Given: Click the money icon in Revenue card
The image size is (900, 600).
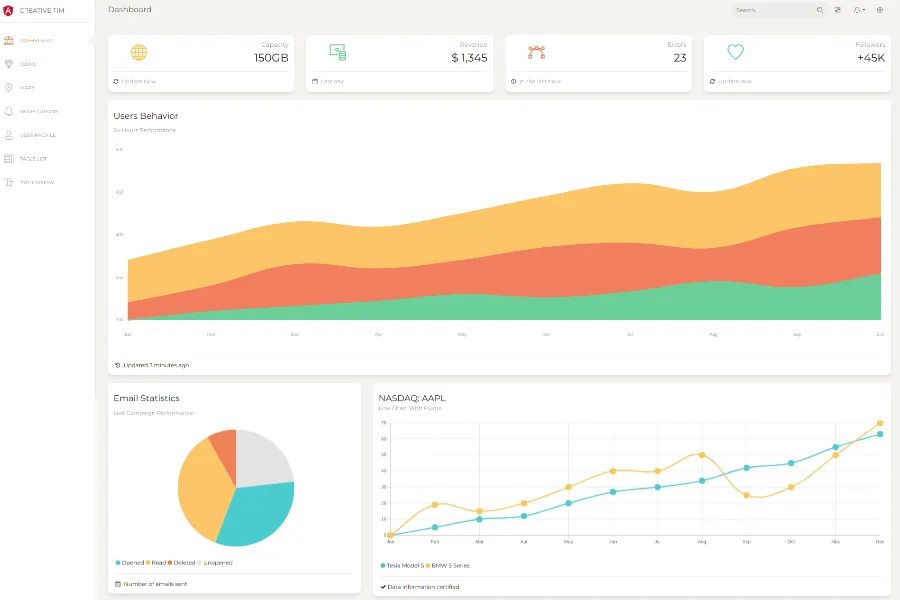Looking at the screenshot, I should click(x=337, y=53).
